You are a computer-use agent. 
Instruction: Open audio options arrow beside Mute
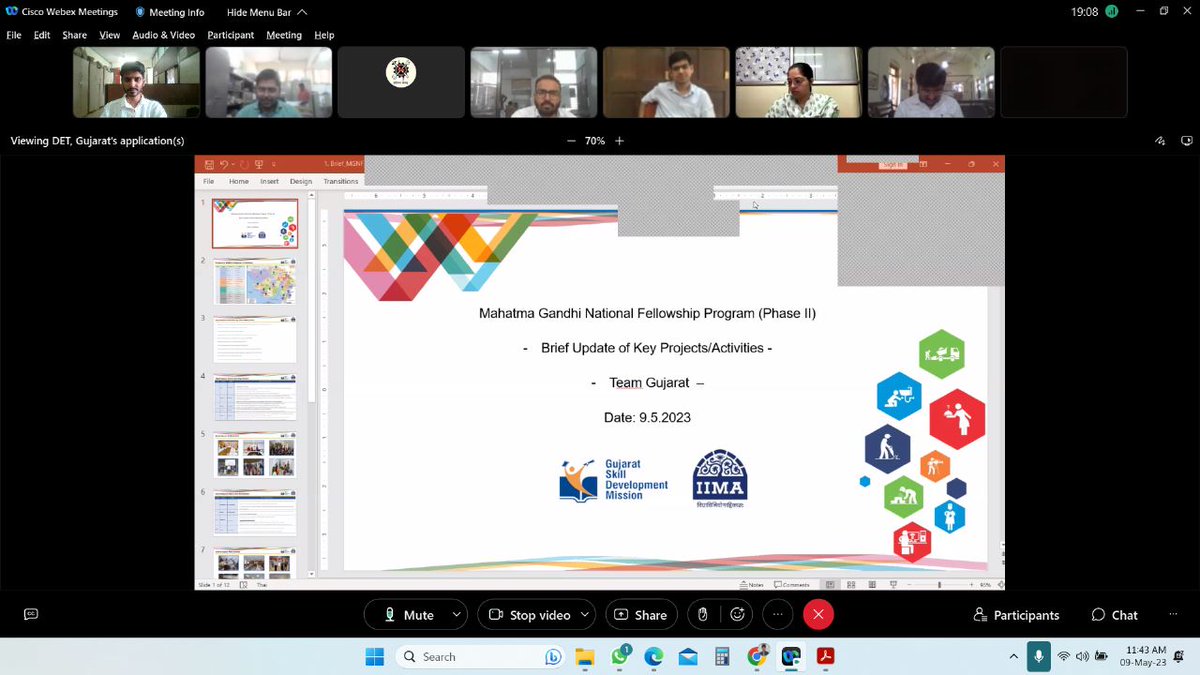tap(457, 615)
